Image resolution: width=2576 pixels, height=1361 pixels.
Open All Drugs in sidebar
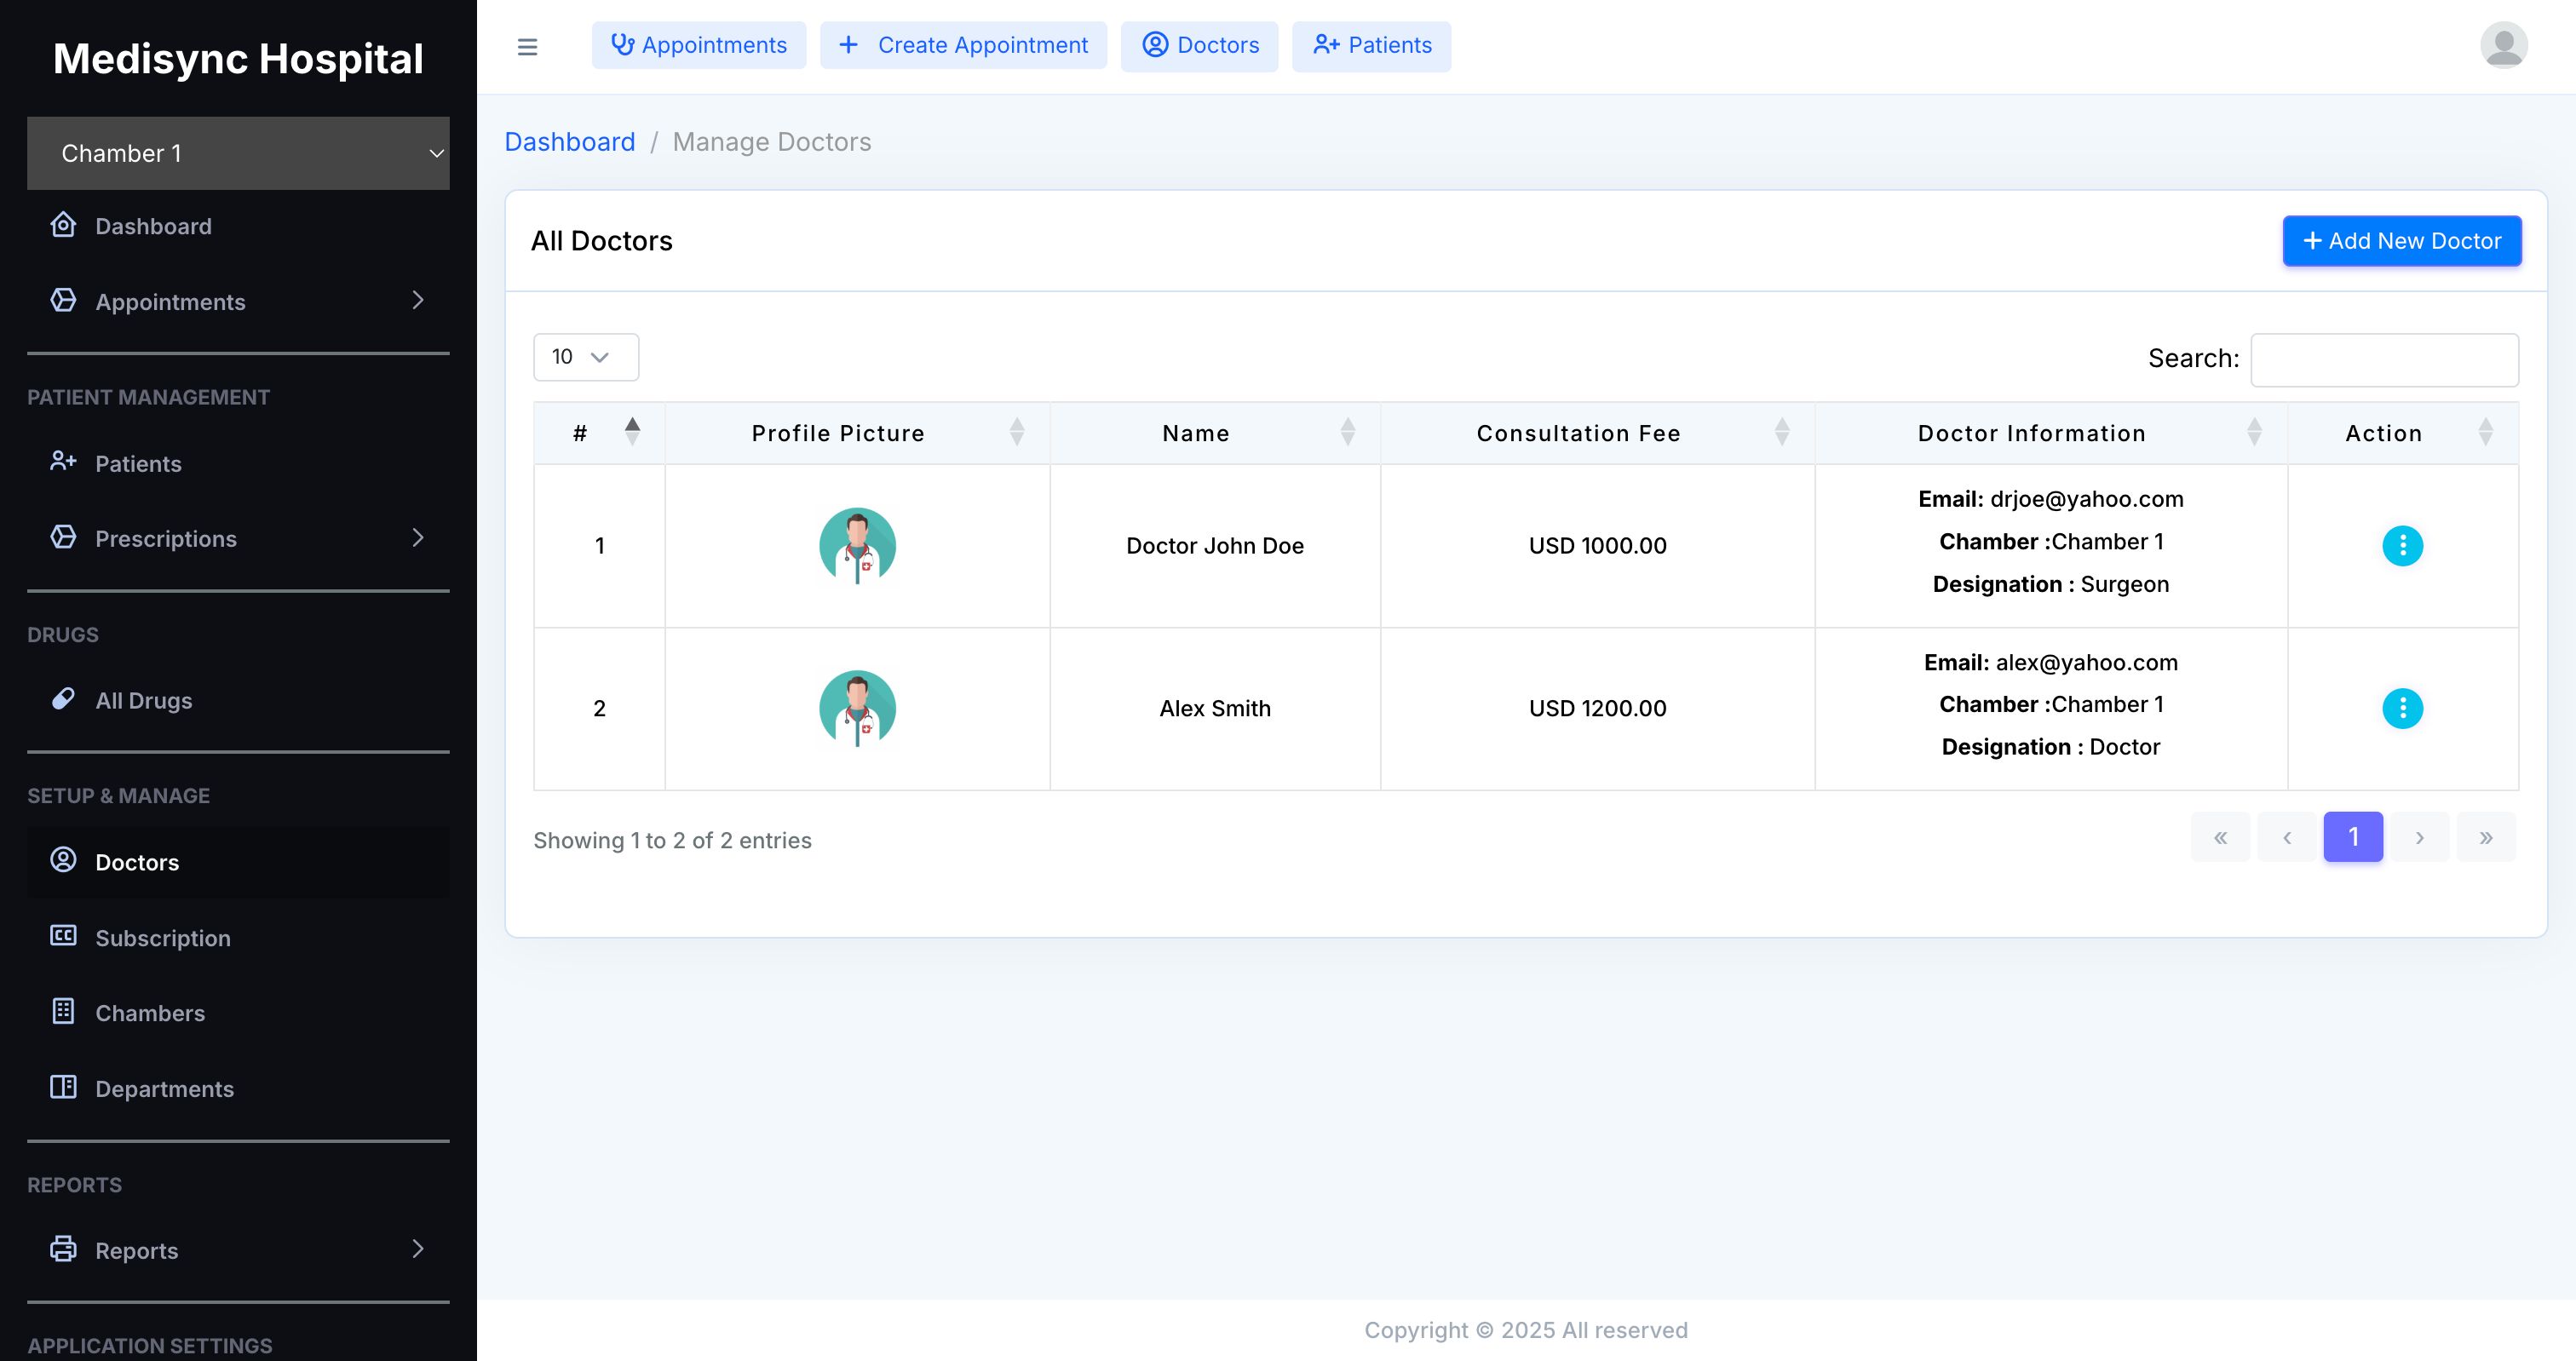click(x=143, y=701)
